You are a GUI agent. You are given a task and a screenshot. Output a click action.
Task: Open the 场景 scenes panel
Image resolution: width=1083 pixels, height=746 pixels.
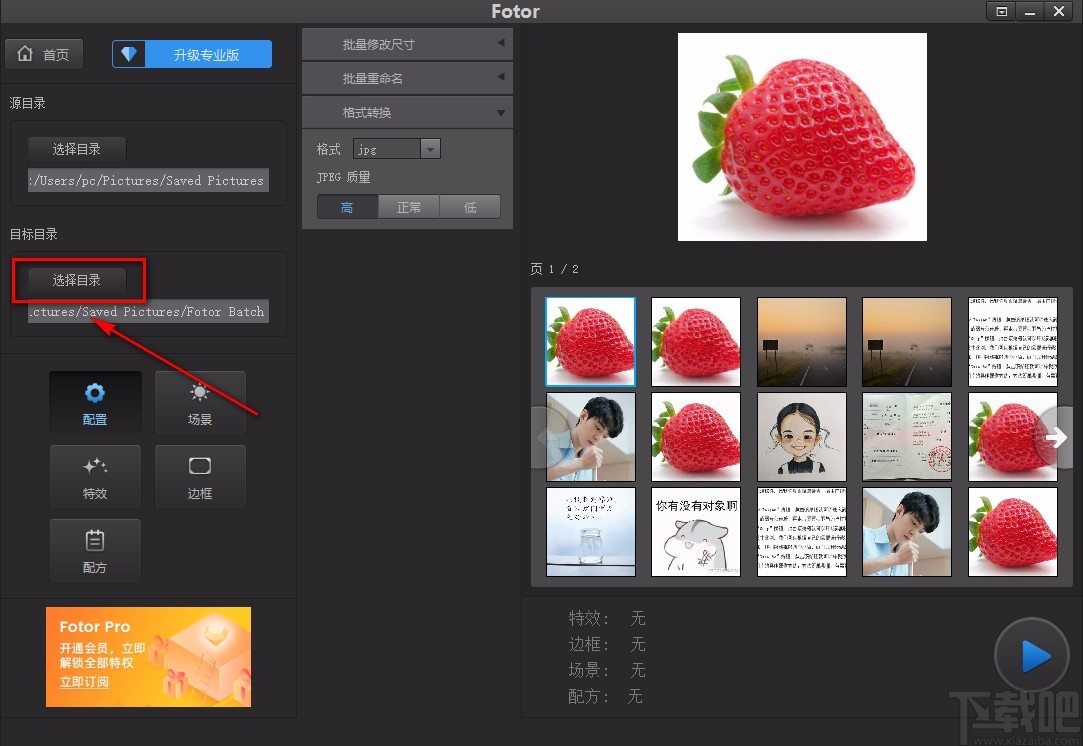[x=200, y=403]
